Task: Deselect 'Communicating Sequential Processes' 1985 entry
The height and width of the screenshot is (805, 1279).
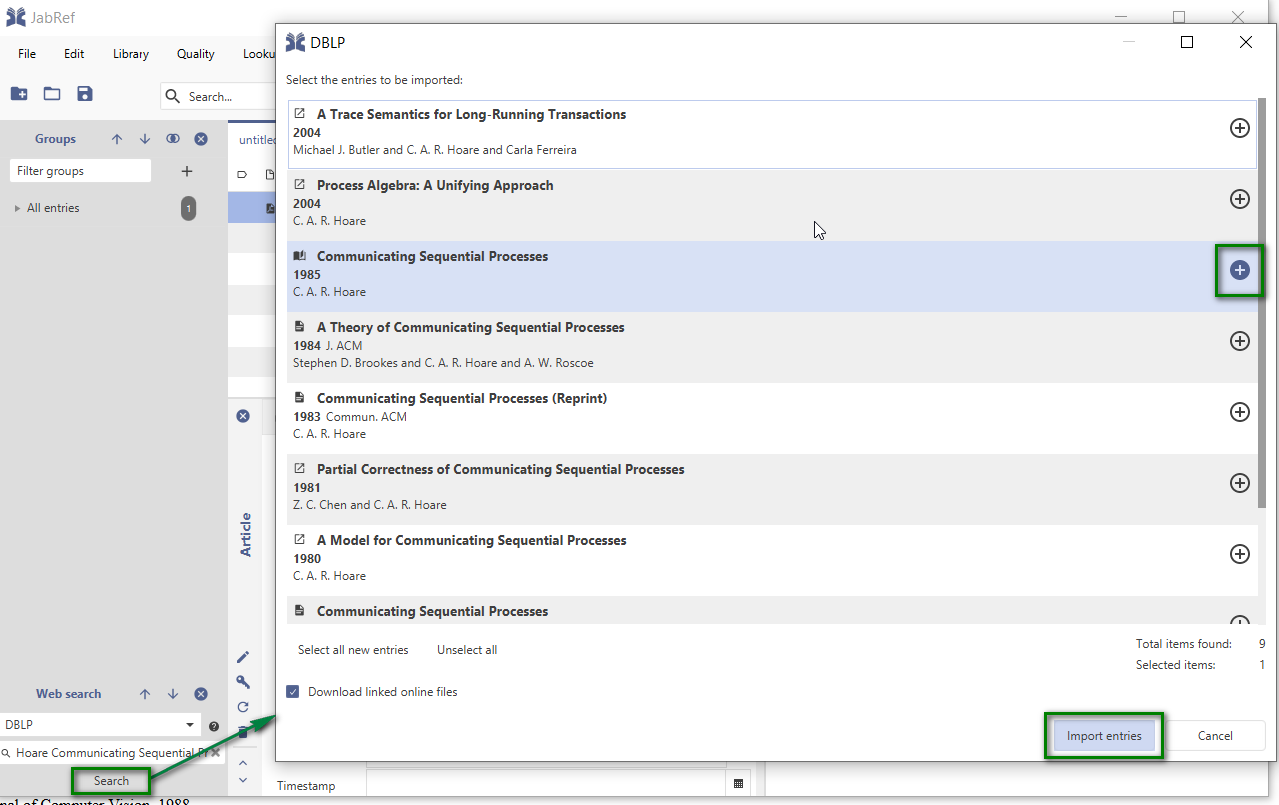Action: (1239, 270)
